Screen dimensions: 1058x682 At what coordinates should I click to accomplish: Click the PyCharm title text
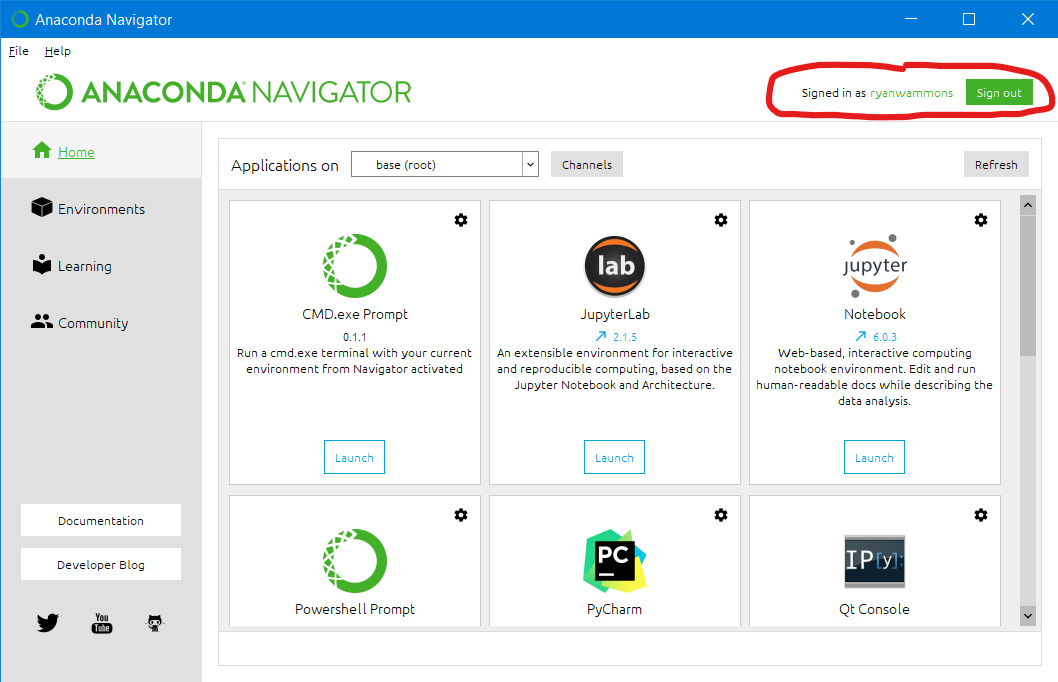pyautogui.click(x=614, y=609)
